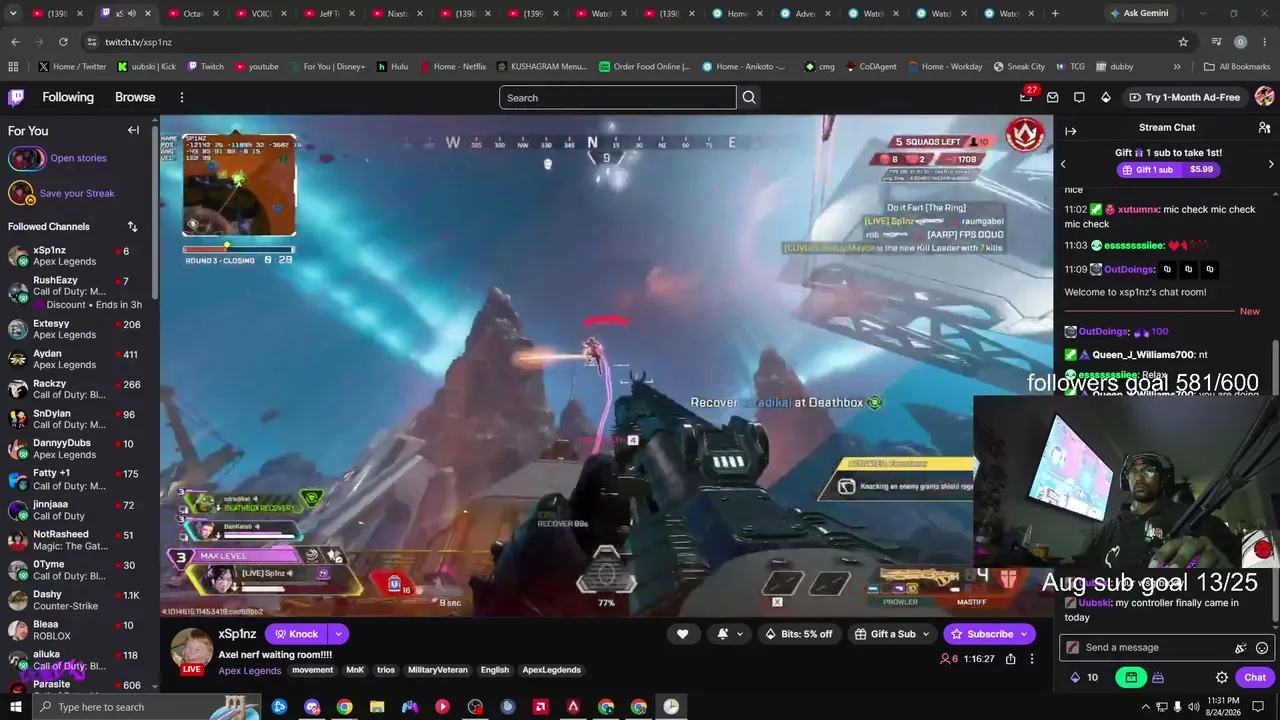Open the user avatar menu in Twitch header
Viewport: 1280px width, 720px height.
1264,97
